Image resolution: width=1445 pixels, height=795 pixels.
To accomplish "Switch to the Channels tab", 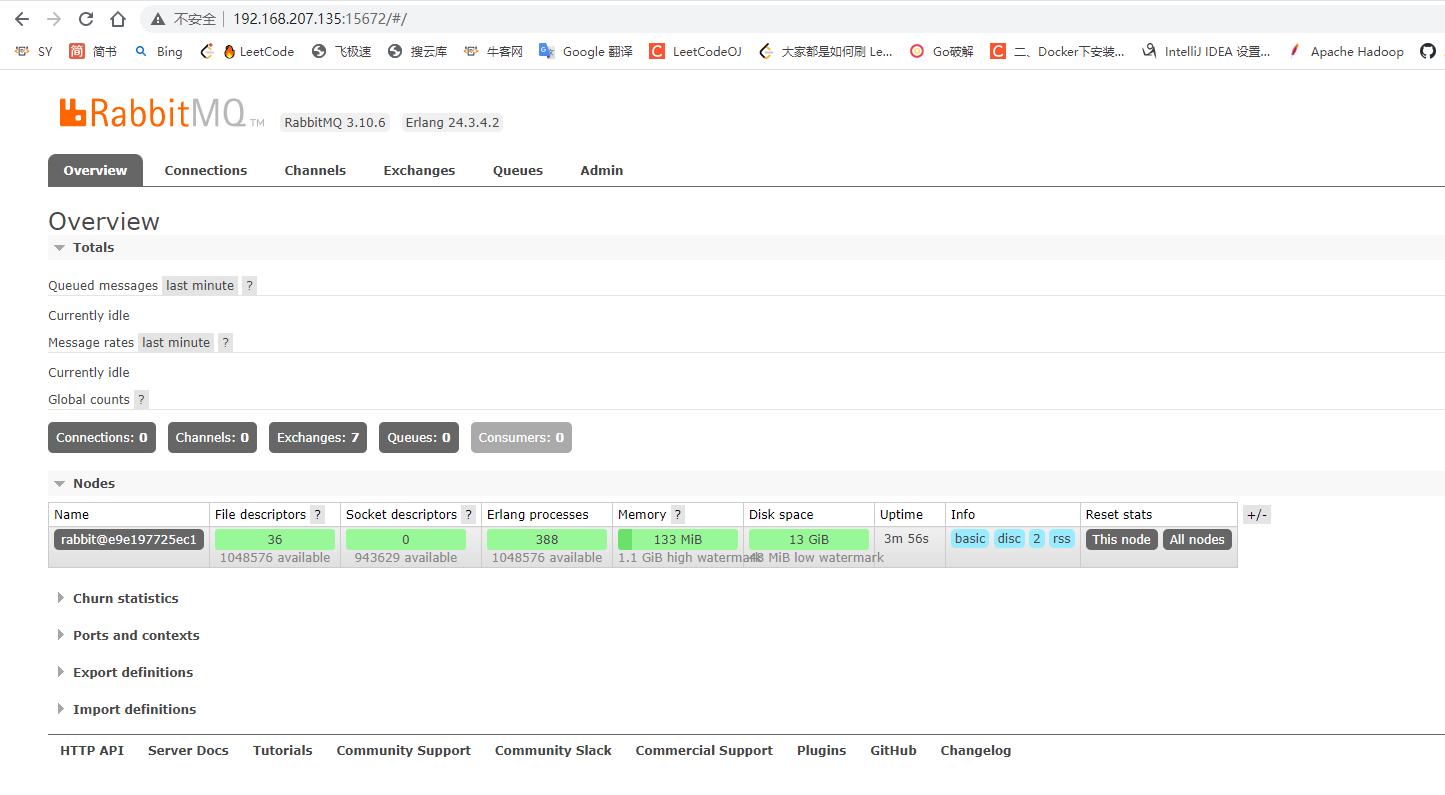I will pyautogui.click(x=315, y=170).
